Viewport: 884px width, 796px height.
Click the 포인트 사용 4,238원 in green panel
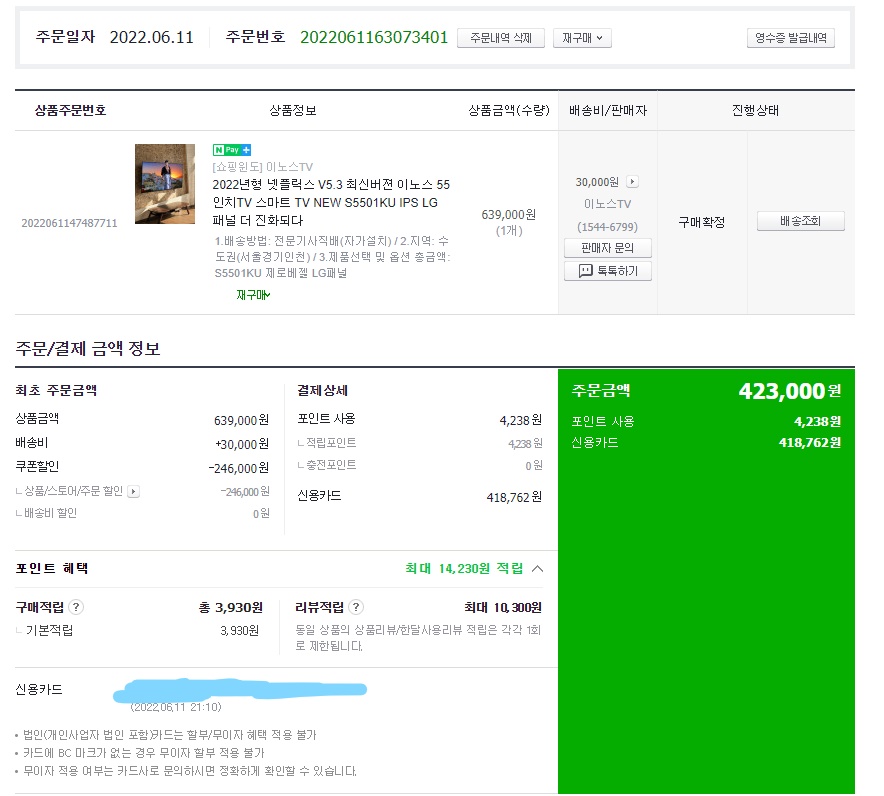tap(817, 421)
